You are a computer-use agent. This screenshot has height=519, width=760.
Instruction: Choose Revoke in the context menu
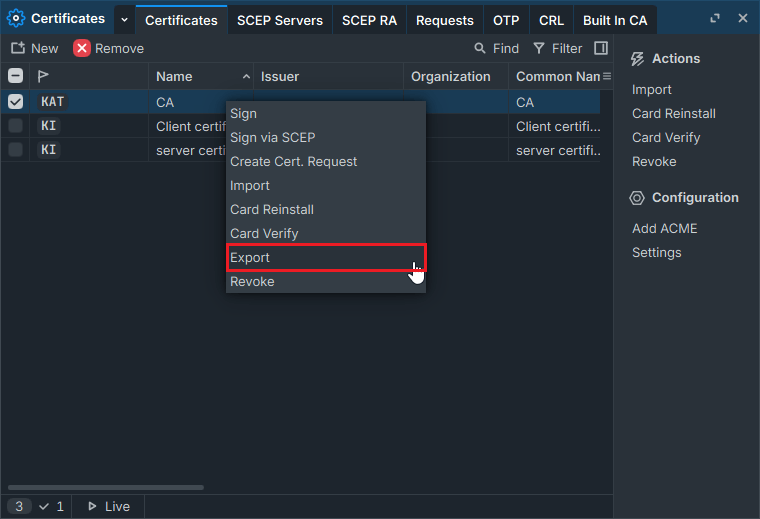(326, 282)
